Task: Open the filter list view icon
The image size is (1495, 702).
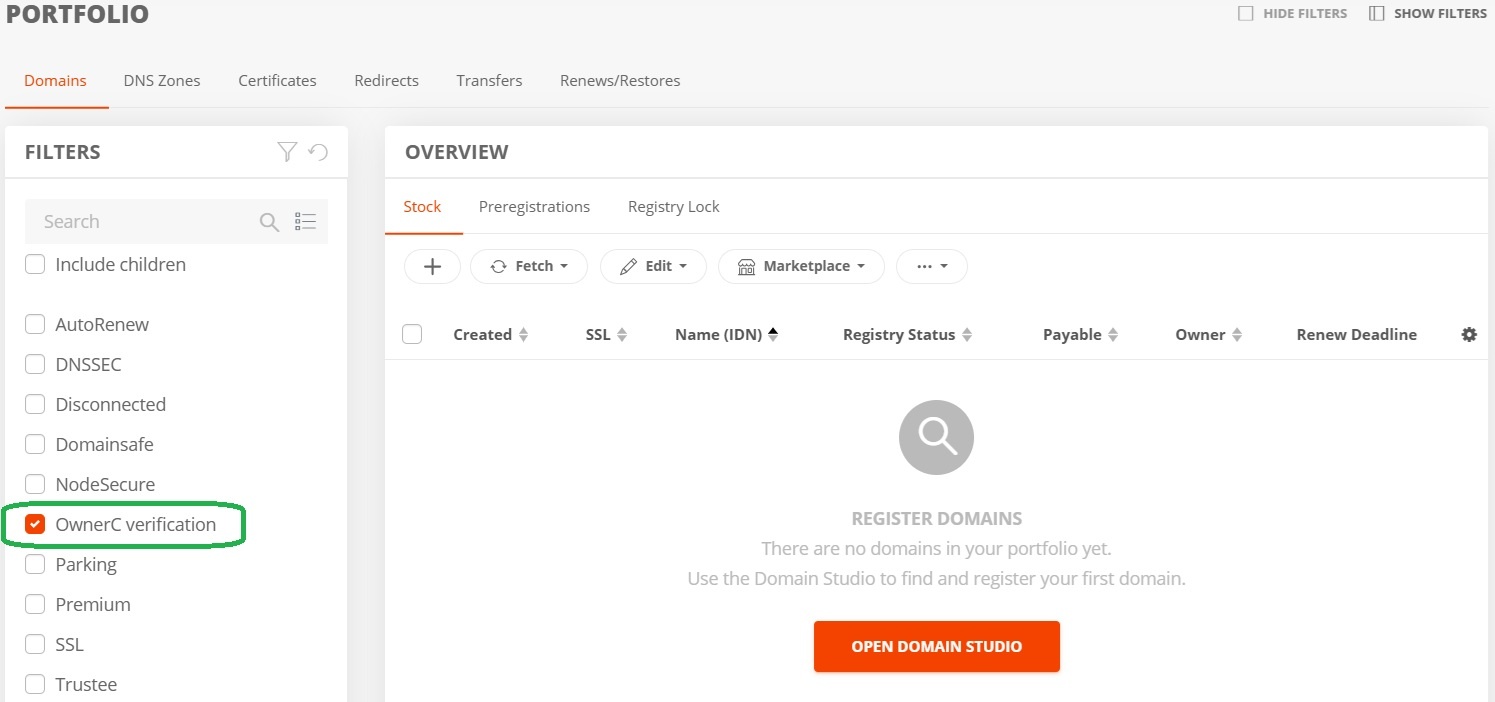Action: click(305, 222)
